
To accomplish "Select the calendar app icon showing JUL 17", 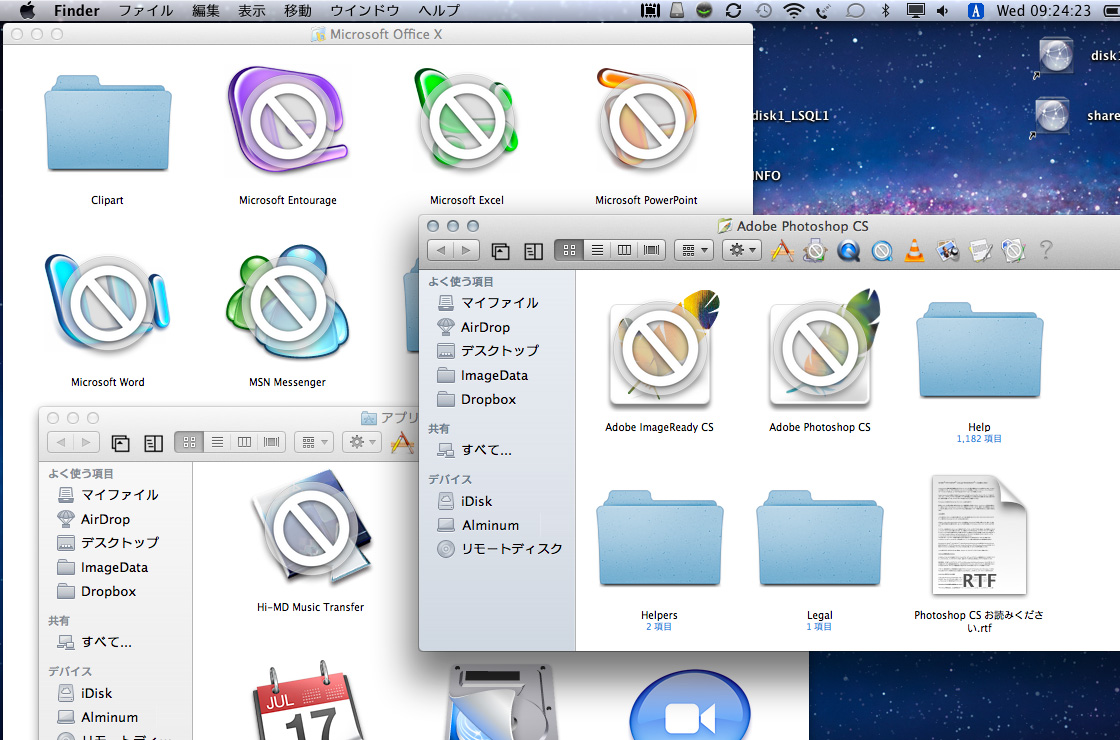I will pos(308,701).
